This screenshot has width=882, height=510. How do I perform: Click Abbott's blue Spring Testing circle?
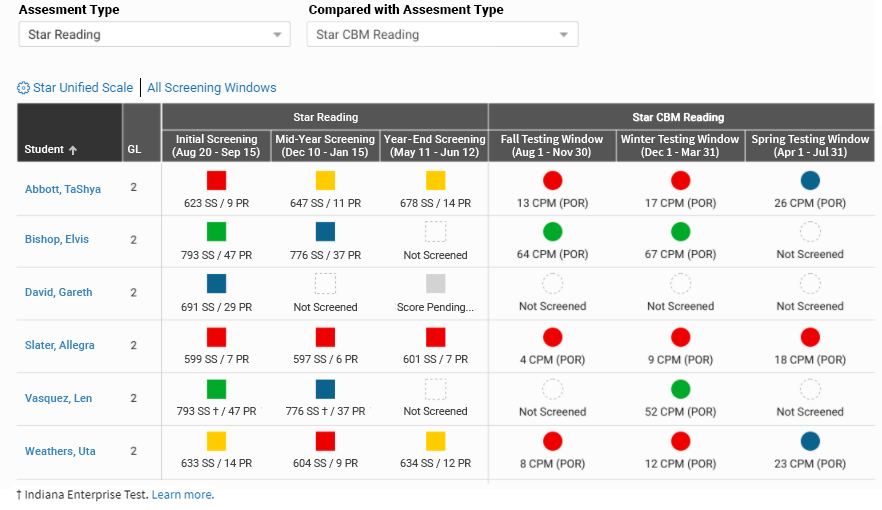click(x=810, y=180)
